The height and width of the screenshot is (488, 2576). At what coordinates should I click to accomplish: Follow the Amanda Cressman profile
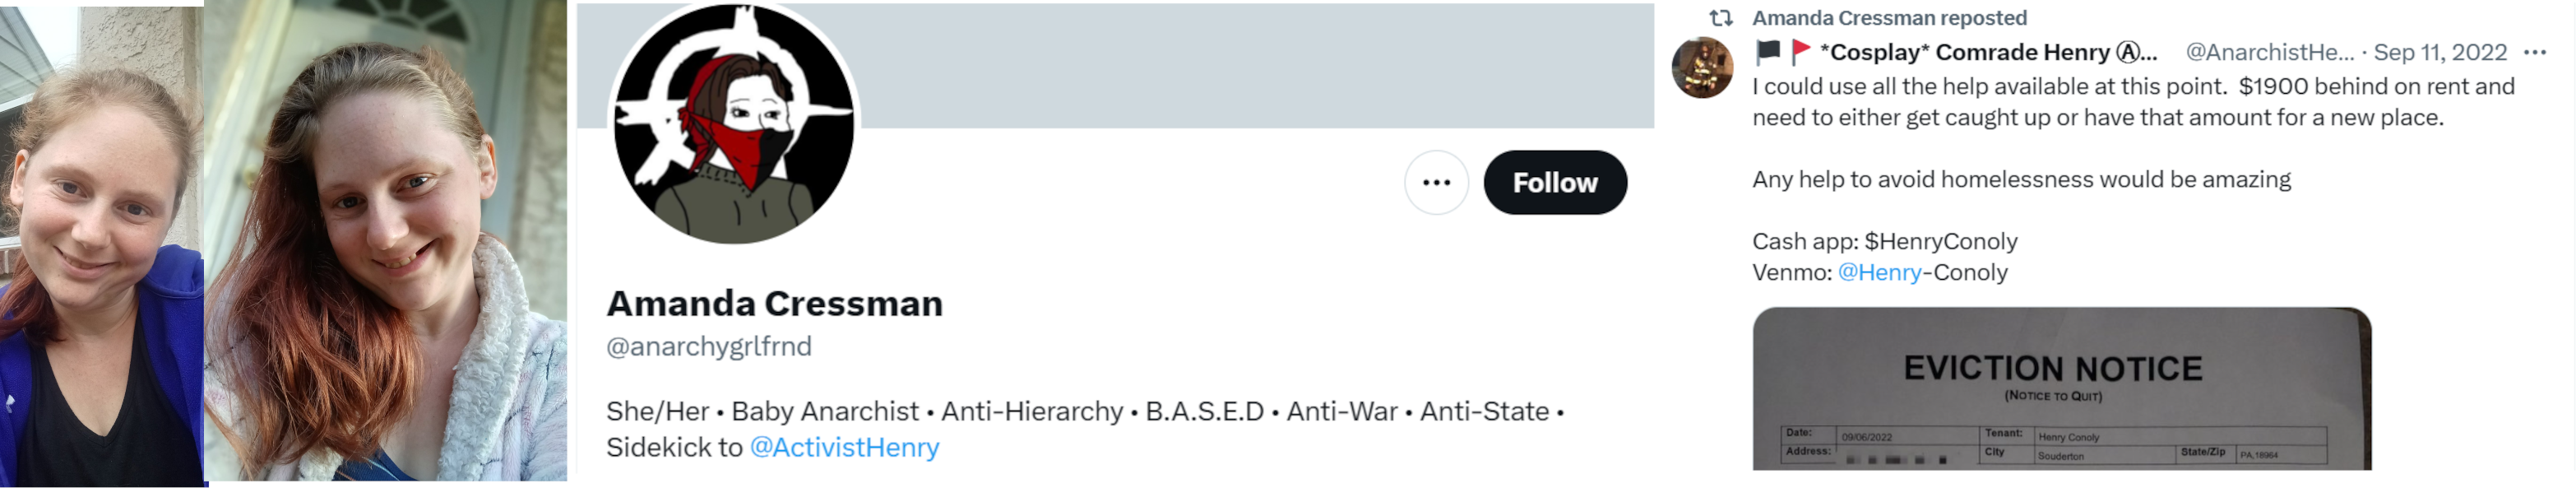pos(1554,182)
